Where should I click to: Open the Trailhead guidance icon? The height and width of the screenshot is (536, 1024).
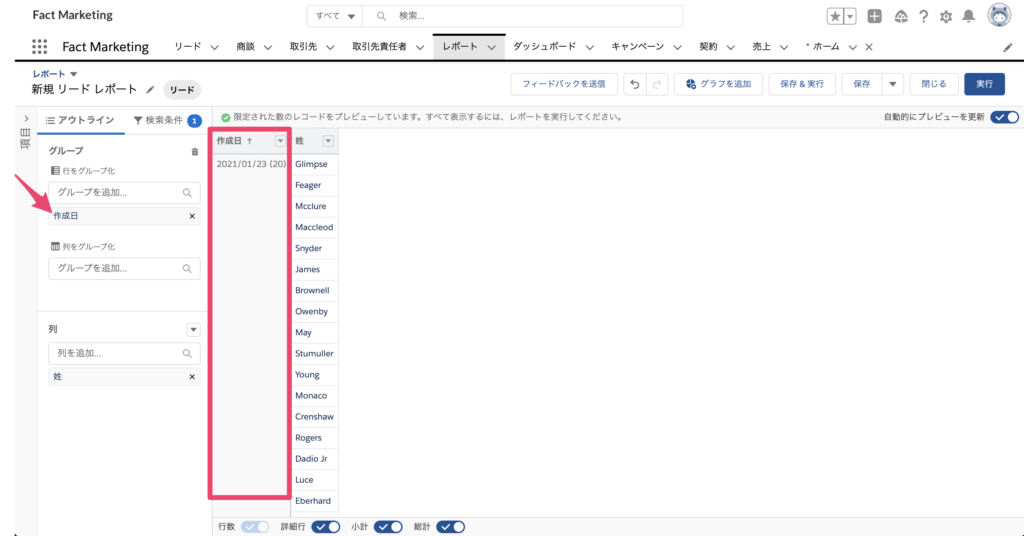[x=901, y=16]
